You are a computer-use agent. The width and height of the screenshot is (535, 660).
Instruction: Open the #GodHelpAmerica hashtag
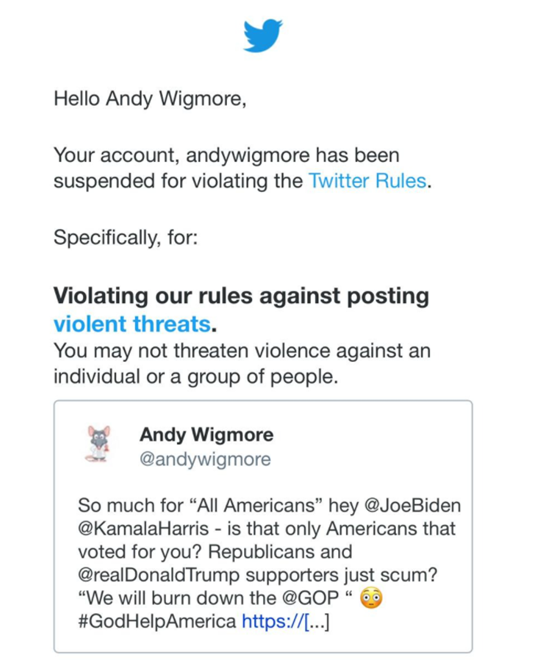coord(157,621)
